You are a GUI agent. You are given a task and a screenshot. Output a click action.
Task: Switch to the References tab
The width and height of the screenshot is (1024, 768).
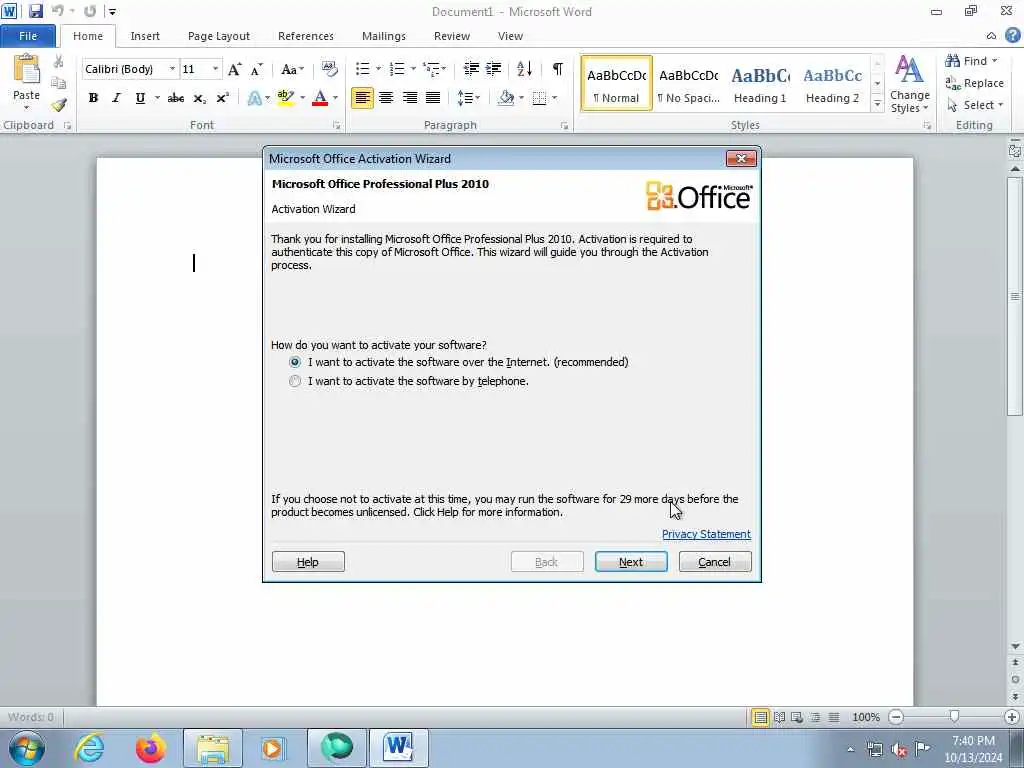click(x=306, y=36)
